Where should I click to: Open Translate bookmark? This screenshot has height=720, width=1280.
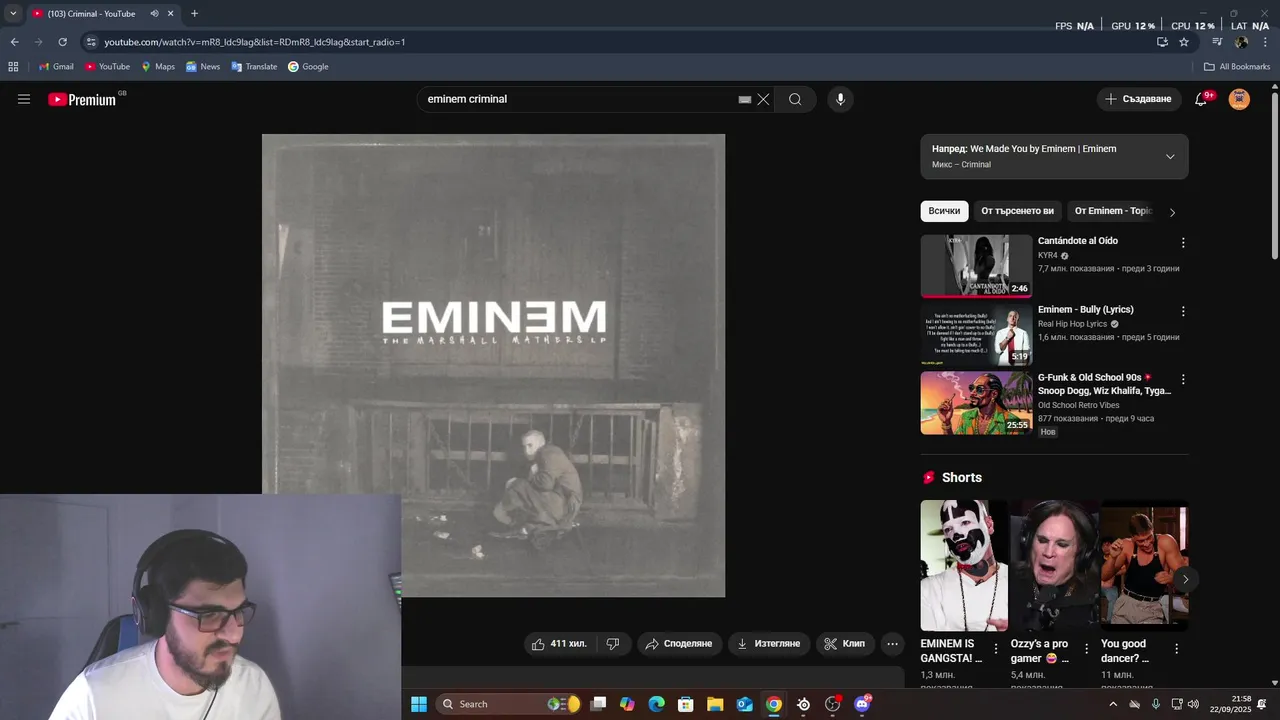pyautogui.click(x=254, y=67)
